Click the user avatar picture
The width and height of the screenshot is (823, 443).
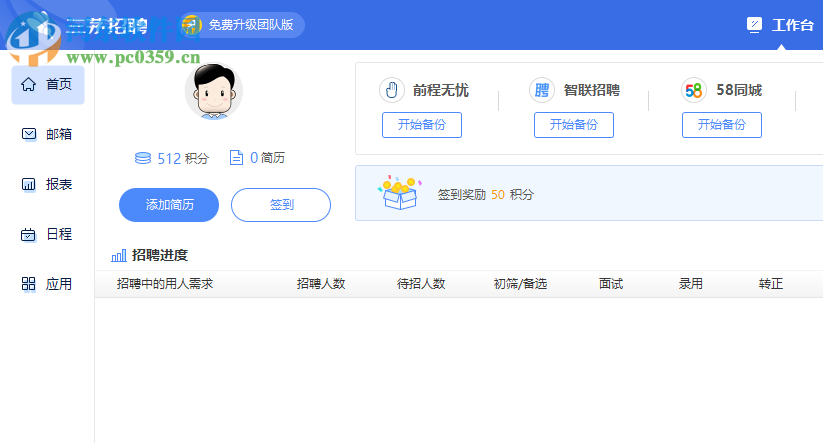coord(214,92)
